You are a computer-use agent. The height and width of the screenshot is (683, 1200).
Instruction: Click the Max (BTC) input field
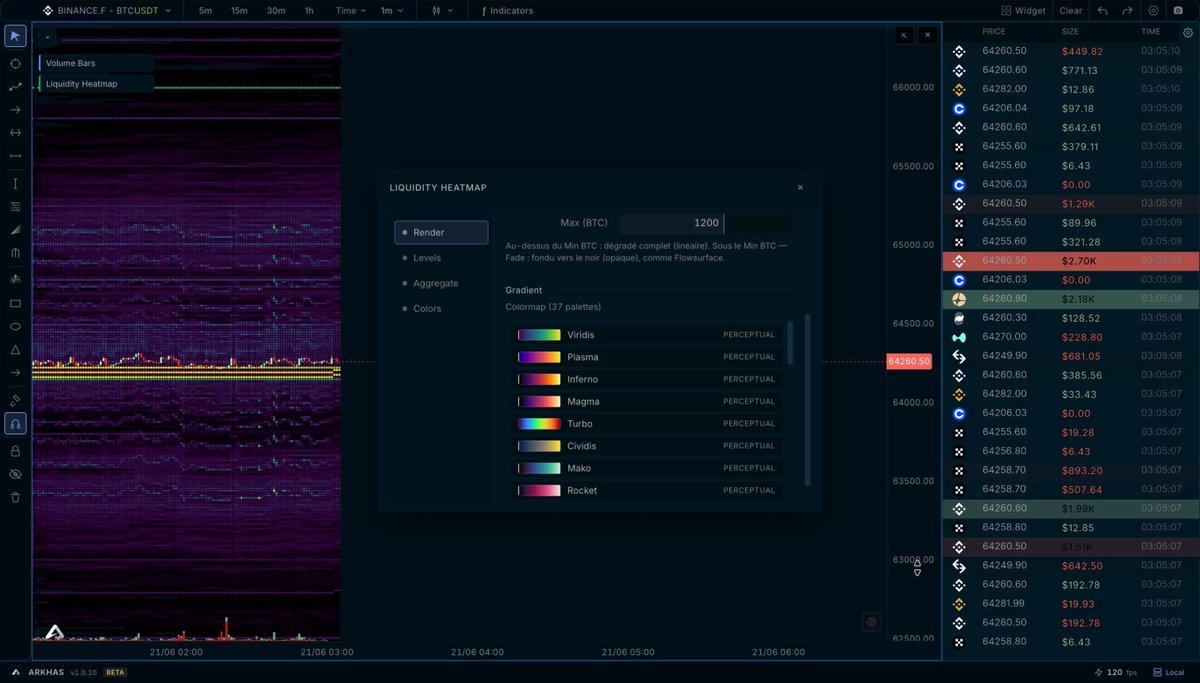[x=706, y=223]
